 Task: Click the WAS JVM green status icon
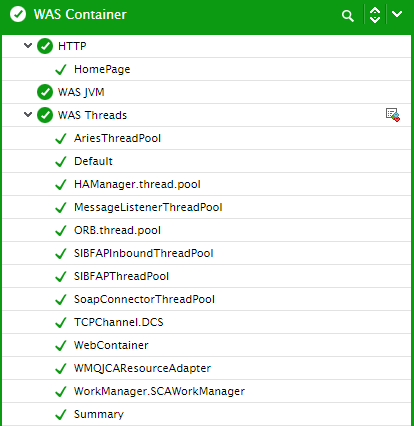[45, 92]
